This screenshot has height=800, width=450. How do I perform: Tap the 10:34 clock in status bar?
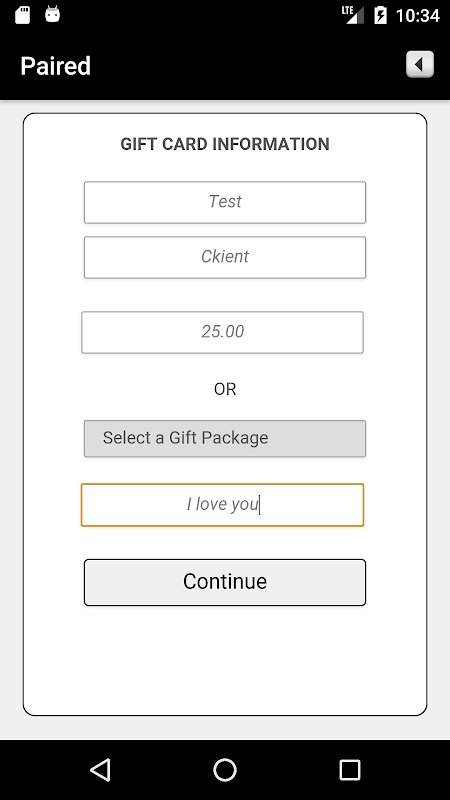417,15
